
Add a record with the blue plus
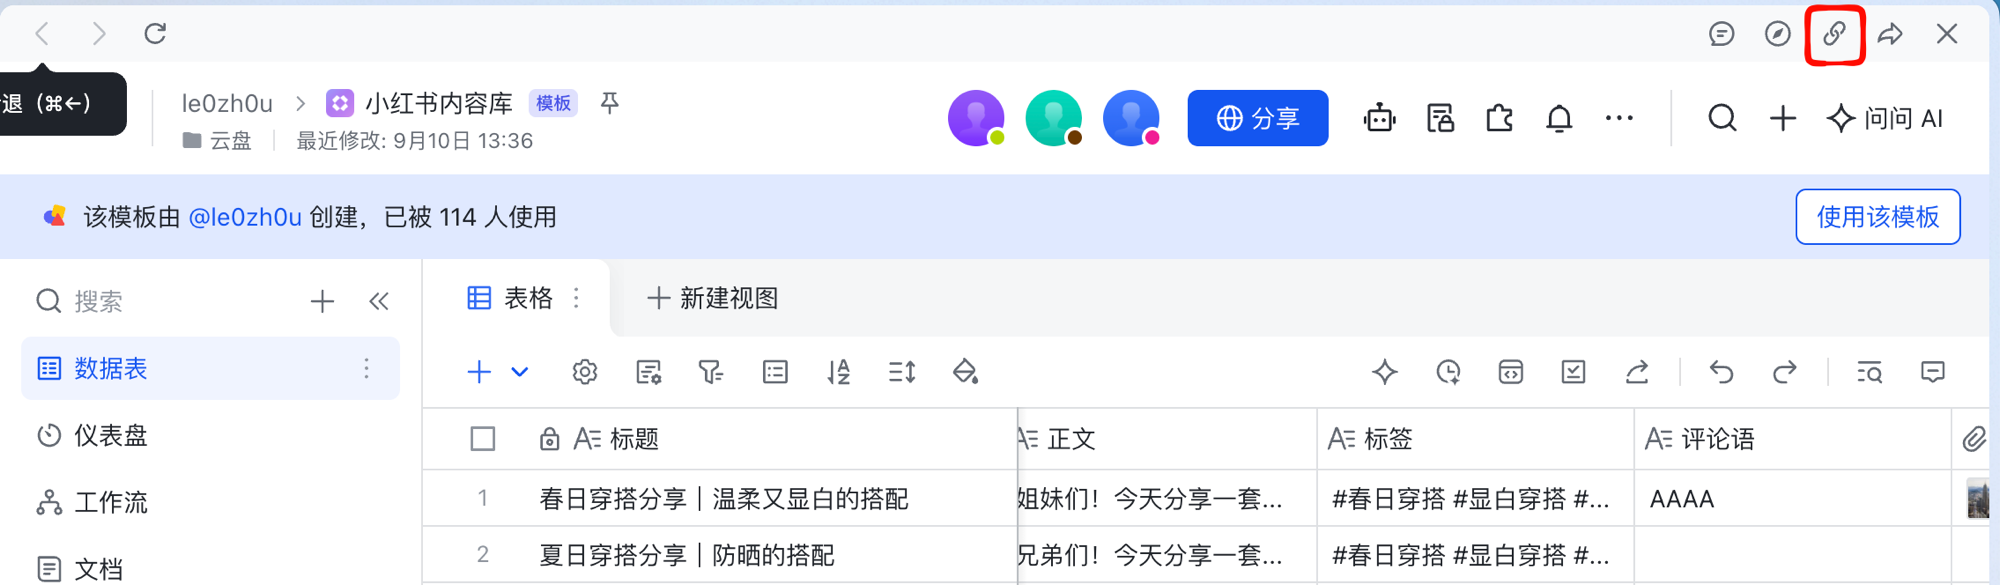coord(479,372)
